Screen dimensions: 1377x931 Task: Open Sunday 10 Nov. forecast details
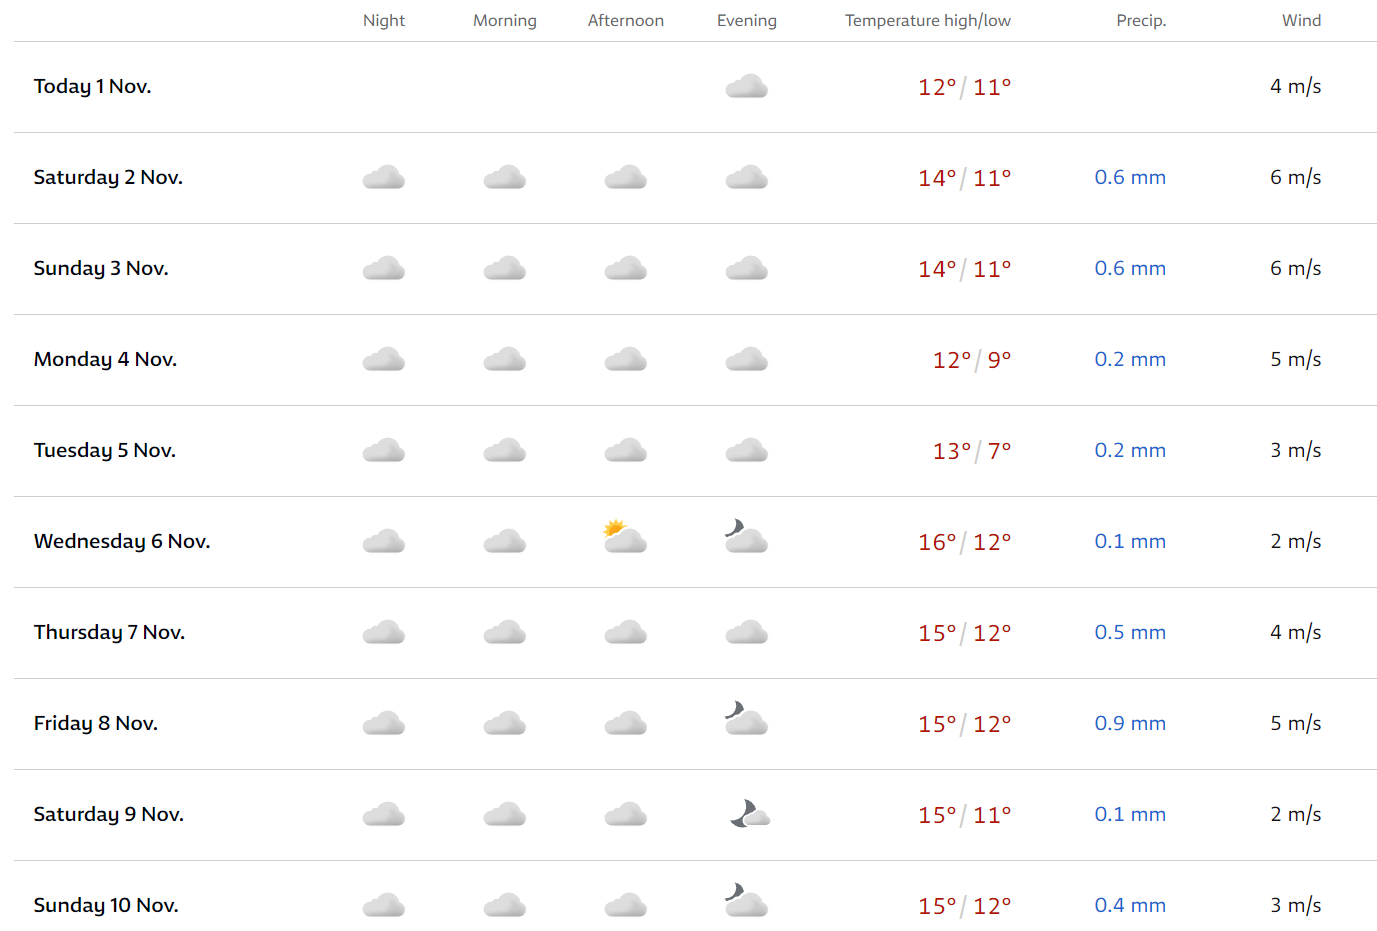106,906
